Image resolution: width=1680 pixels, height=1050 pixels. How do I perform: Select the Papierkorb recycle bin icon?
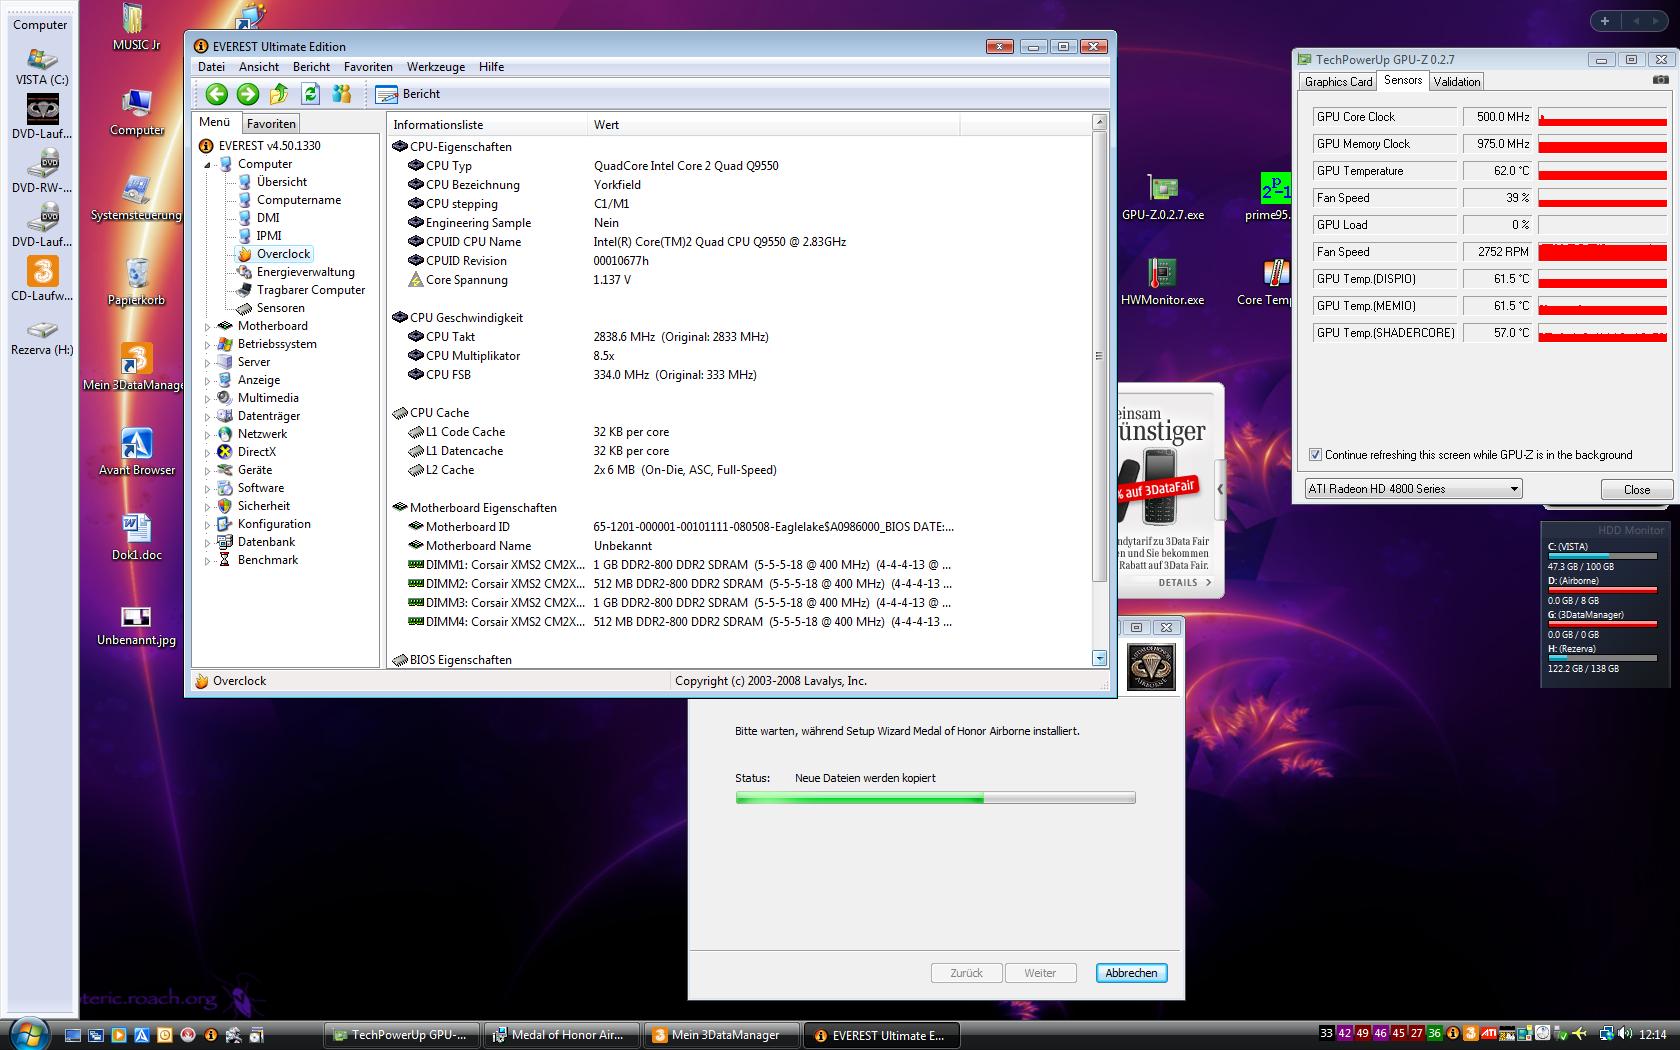(136, 282)
